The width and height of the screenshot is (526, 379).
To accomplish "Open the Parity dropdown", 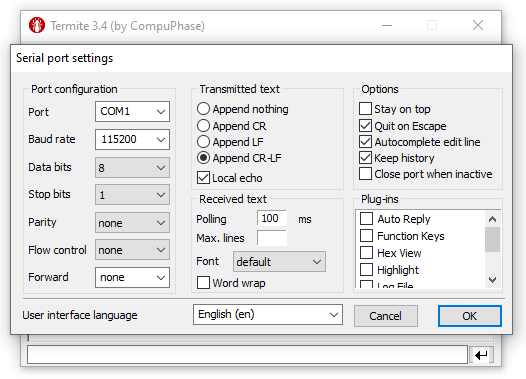I will tap(132, 222).
